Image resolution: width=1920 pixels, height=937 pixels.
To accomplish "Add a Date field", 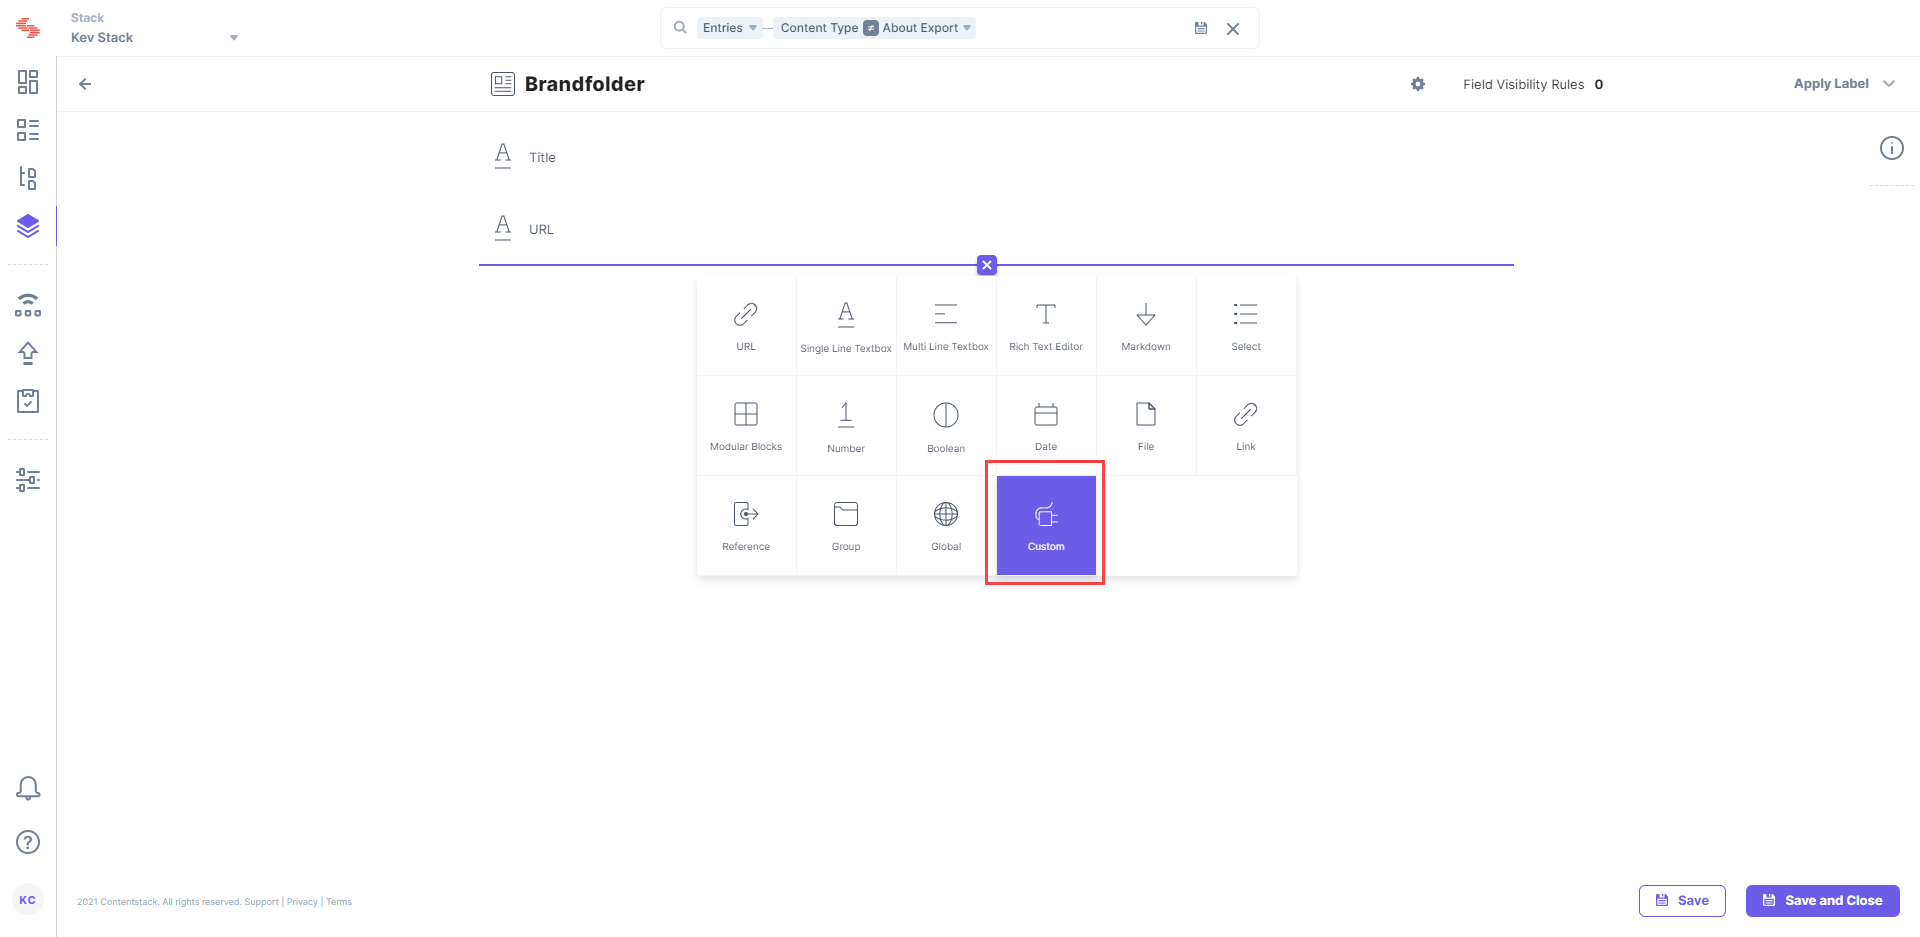I will [1046, 426].
